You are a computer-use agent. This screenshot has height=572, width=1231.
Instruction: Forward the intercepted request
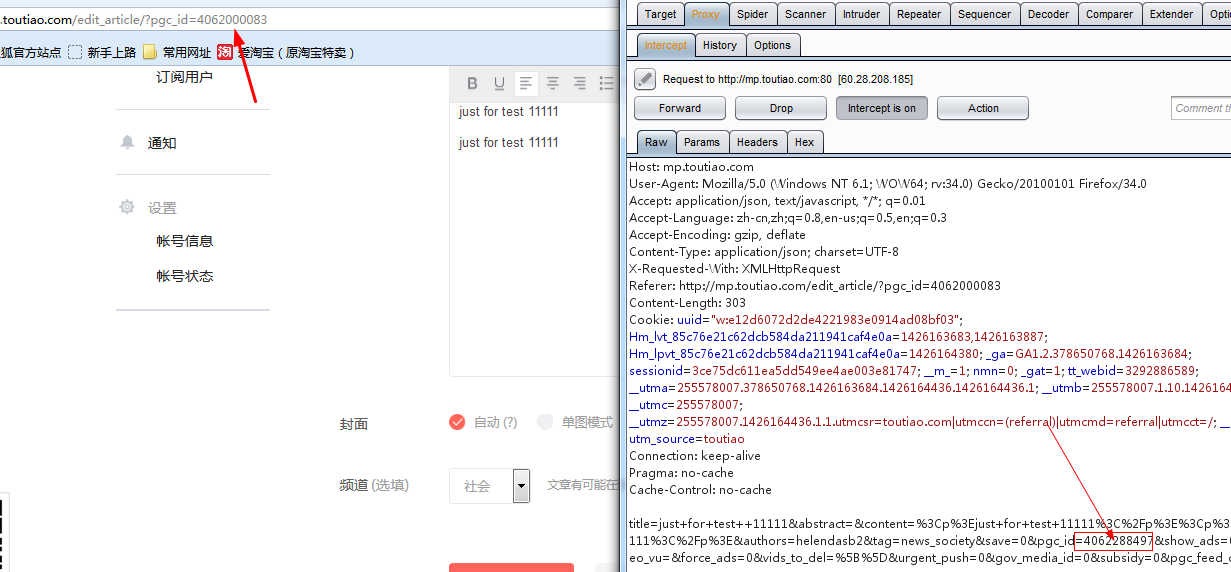pos(680,108)
